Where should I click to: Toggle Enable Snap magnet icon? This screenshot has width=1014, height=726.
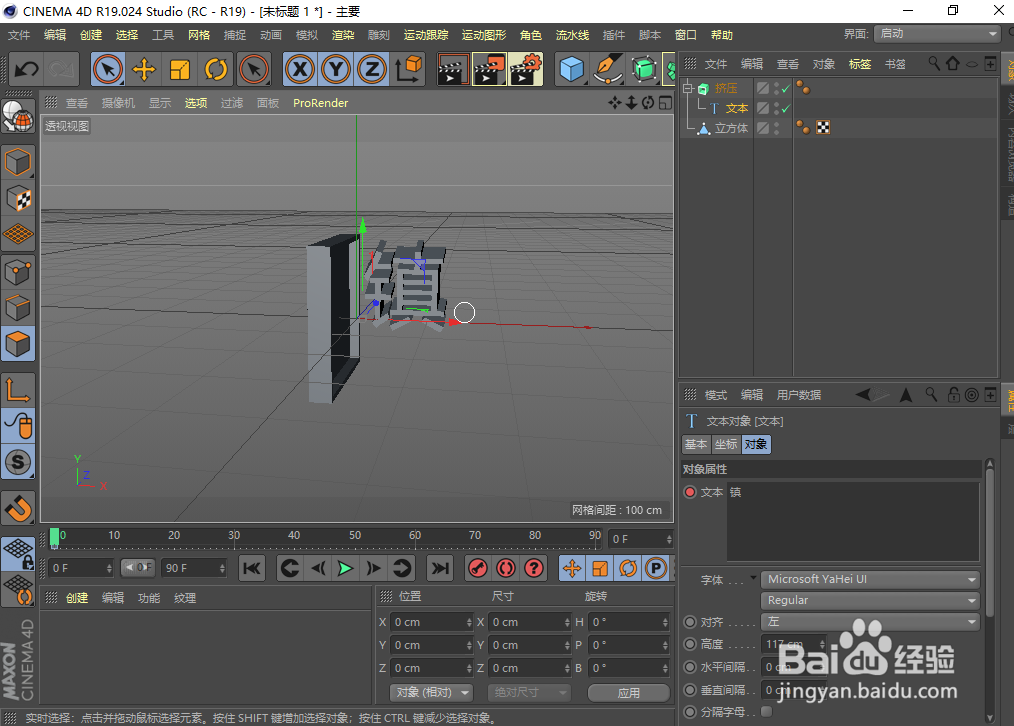(18, 508)
